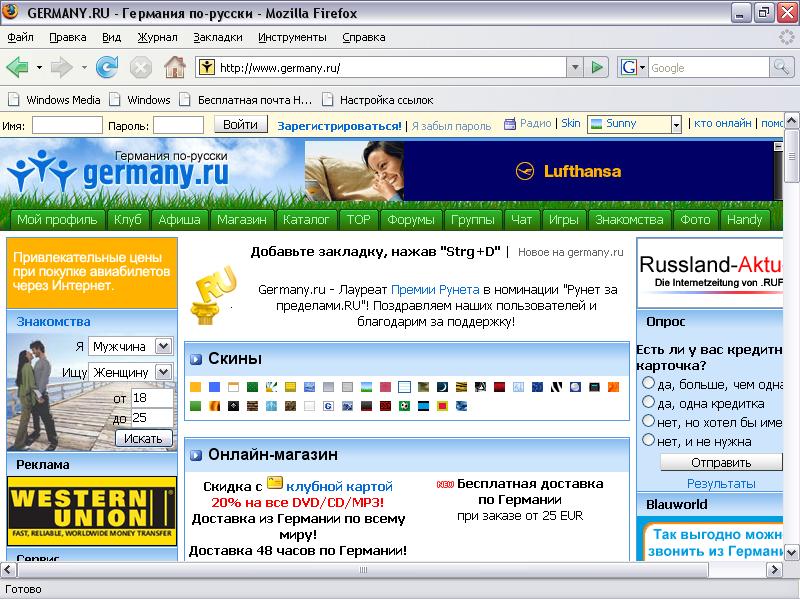Click the arrow icon beside Онлайн-магазин heading
800x600 pixels.
(x=196, y=455)
